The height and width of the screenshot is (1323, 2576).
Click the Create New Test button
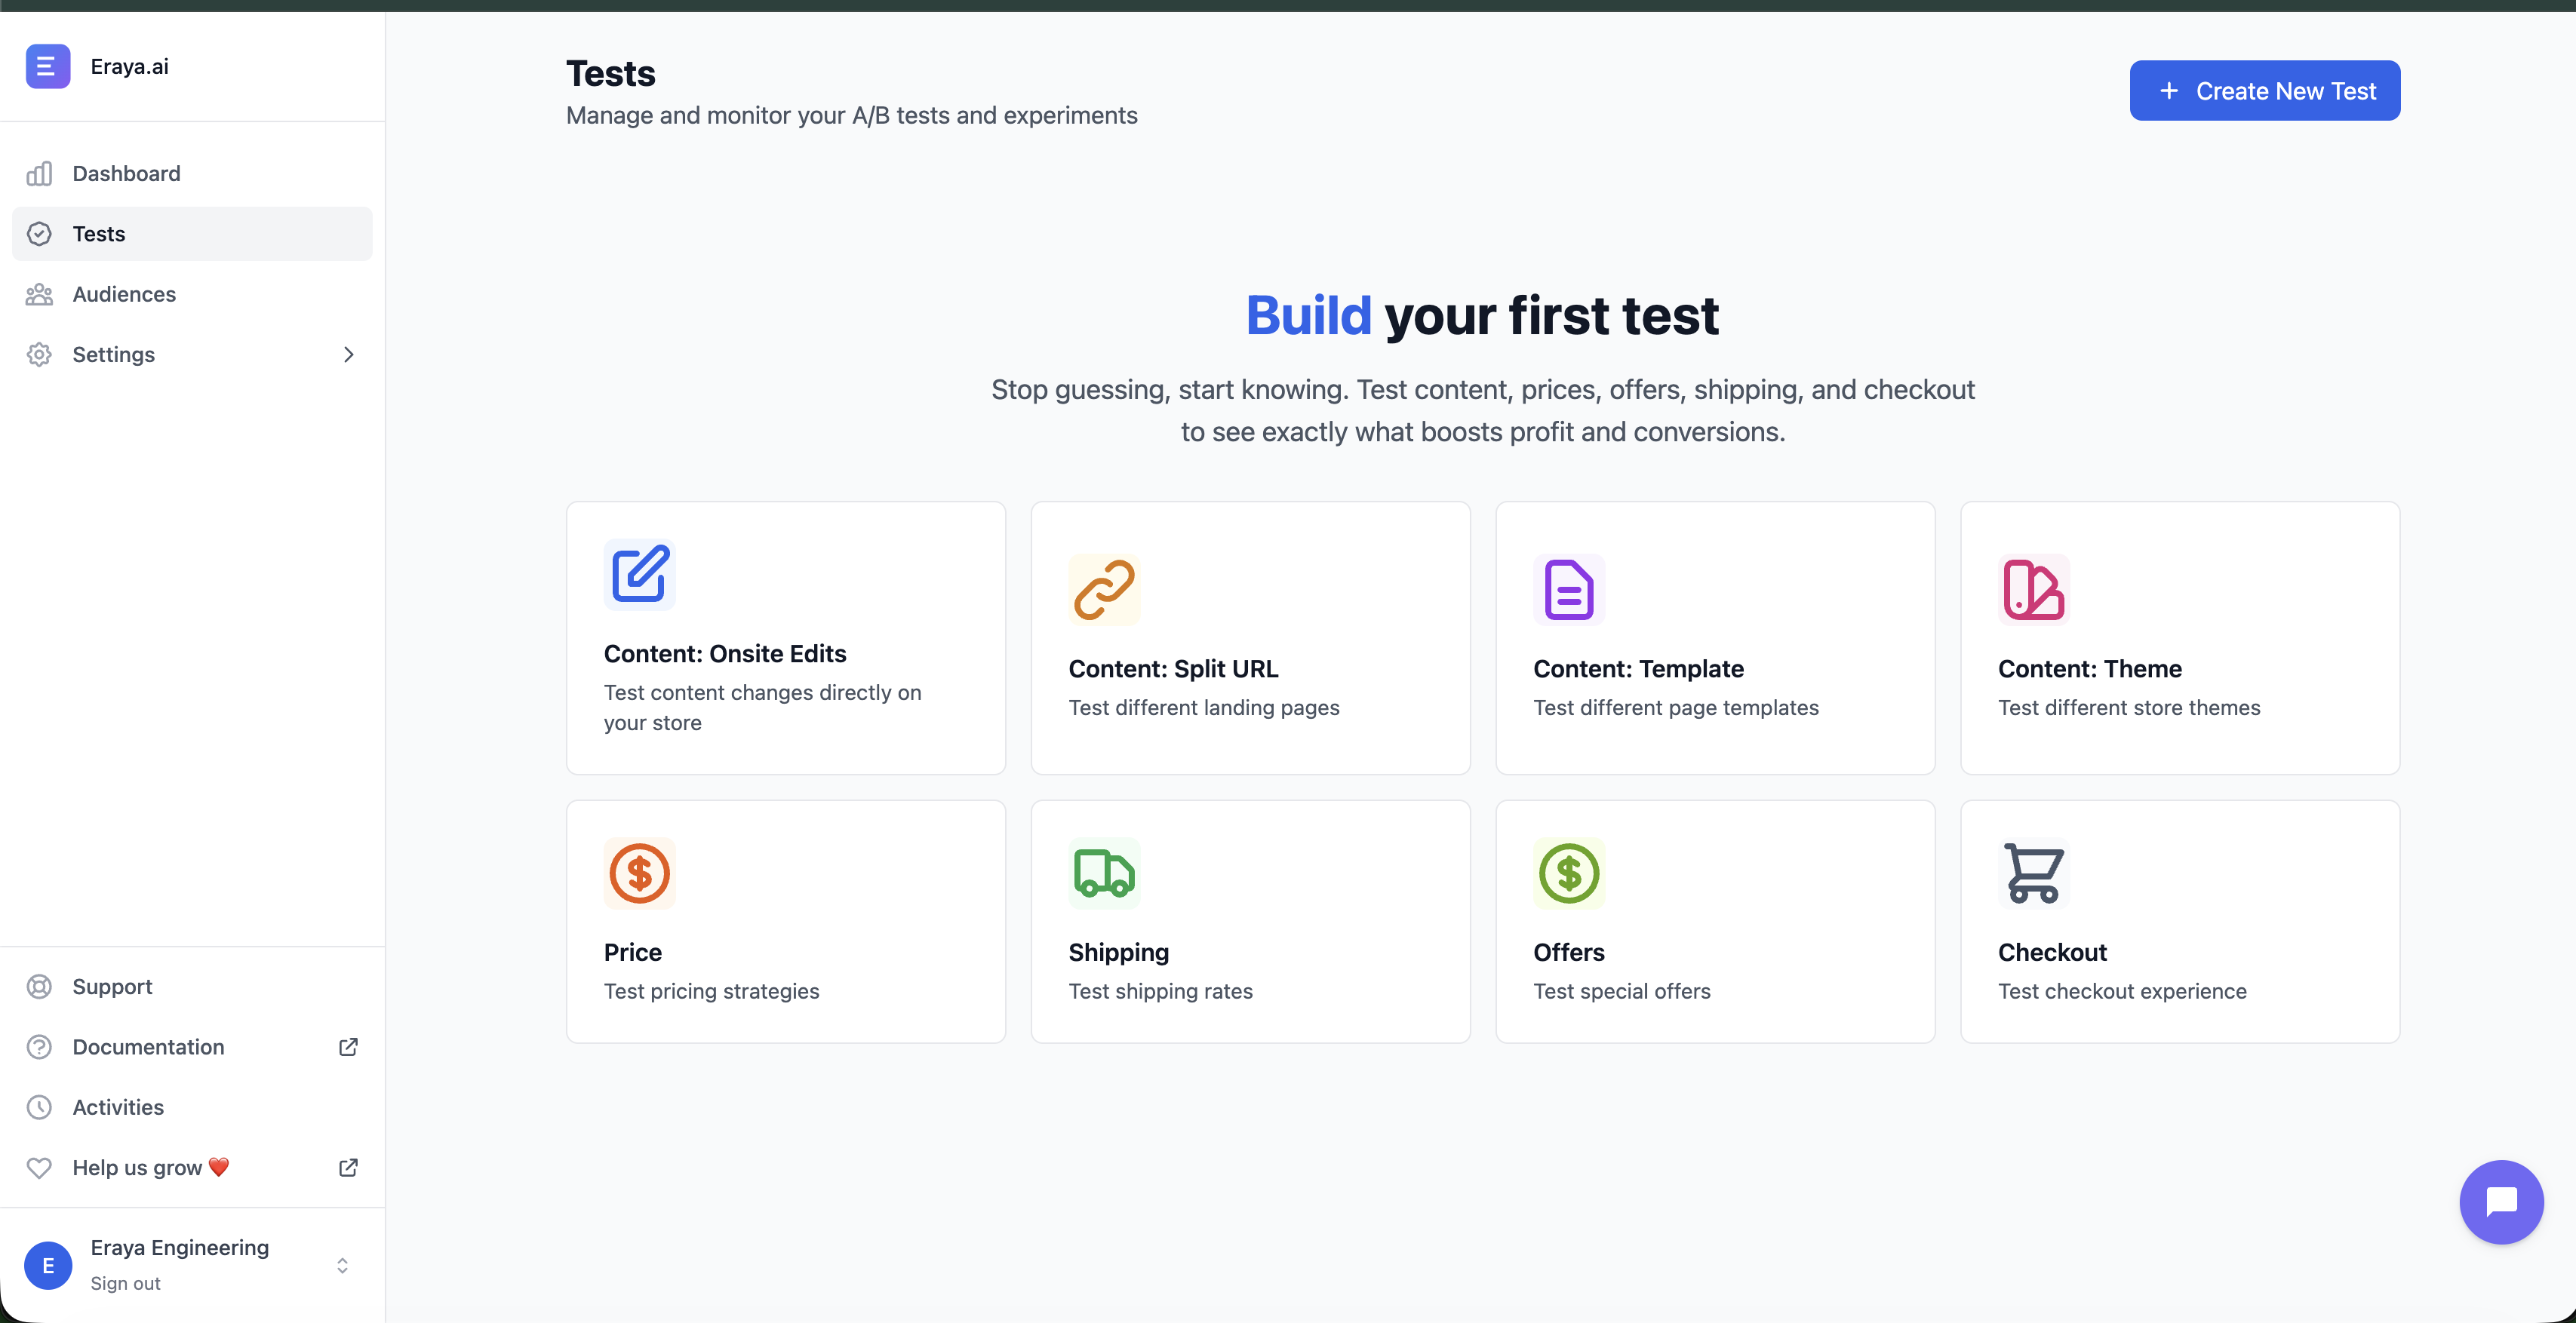point(2264,91)
